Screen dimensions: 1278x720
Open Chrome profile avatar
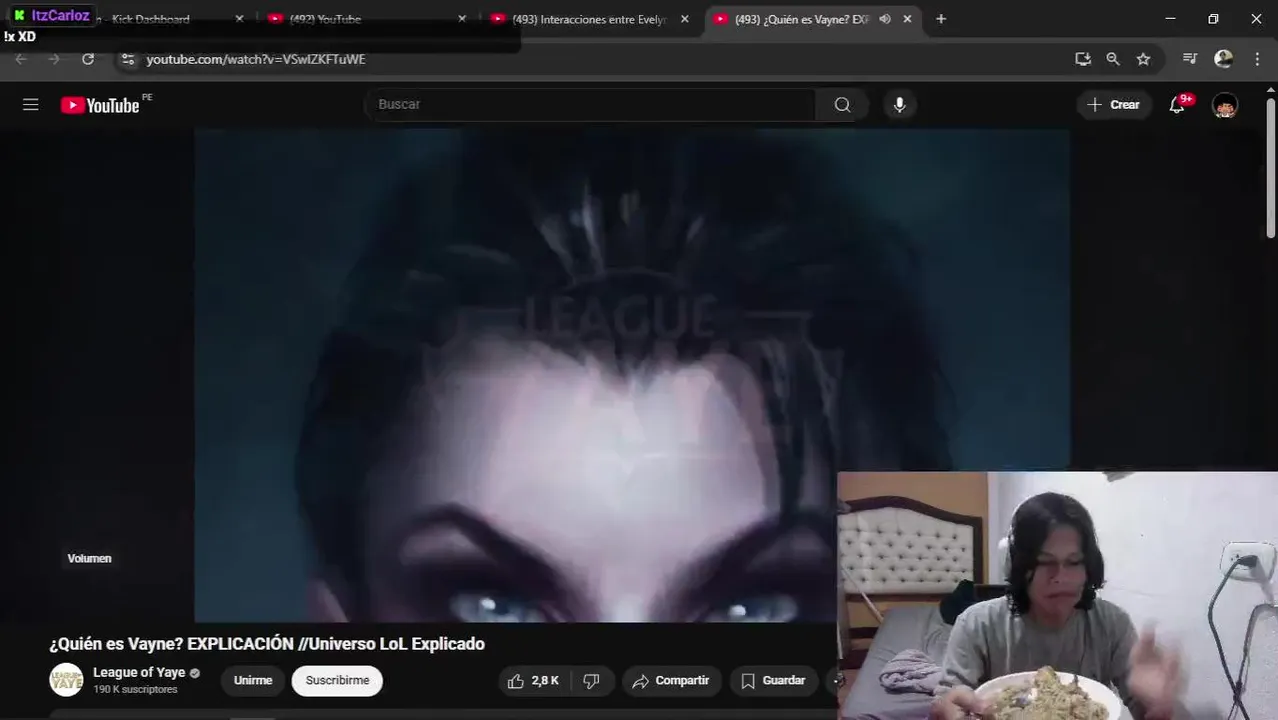(x=1223, y=59)
